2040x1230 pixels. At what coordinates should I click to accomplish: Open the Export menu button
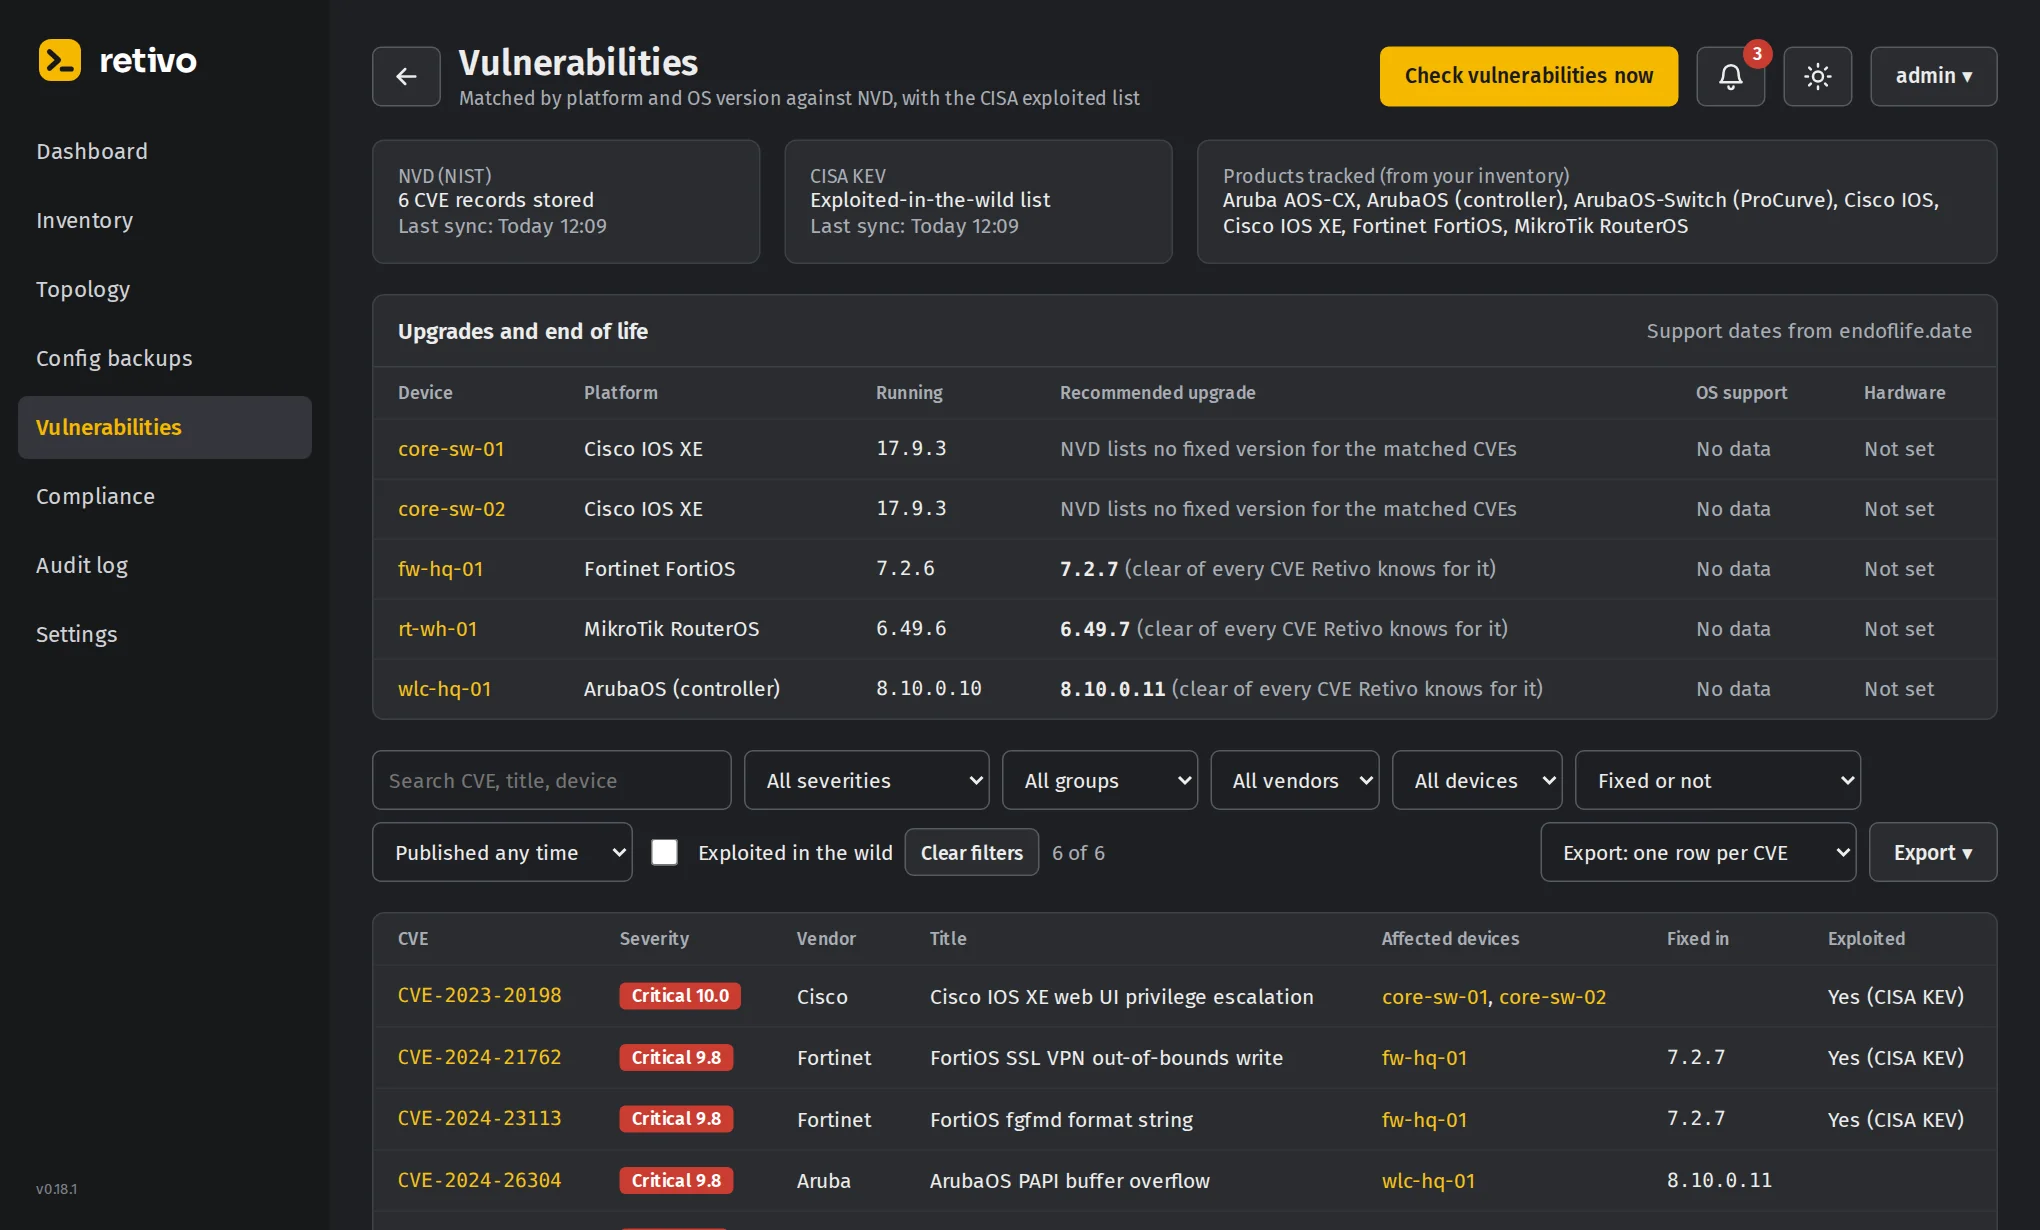pyautogui.click(x=1932, y=852)
